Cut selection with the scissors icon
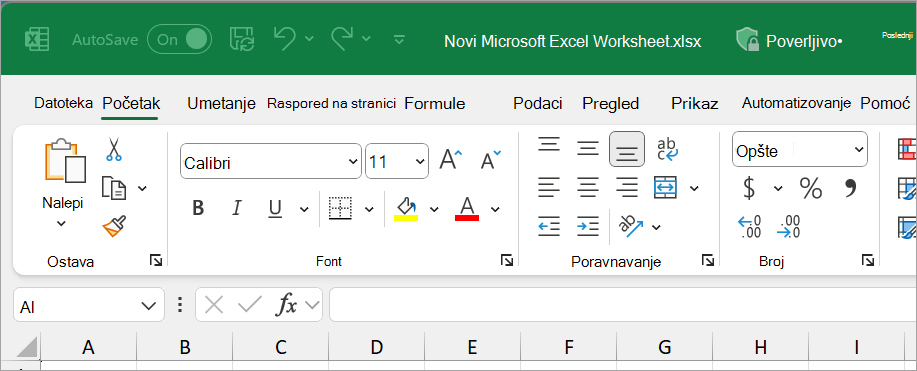This screenshot has height=371, width=917. pos(113,149)
